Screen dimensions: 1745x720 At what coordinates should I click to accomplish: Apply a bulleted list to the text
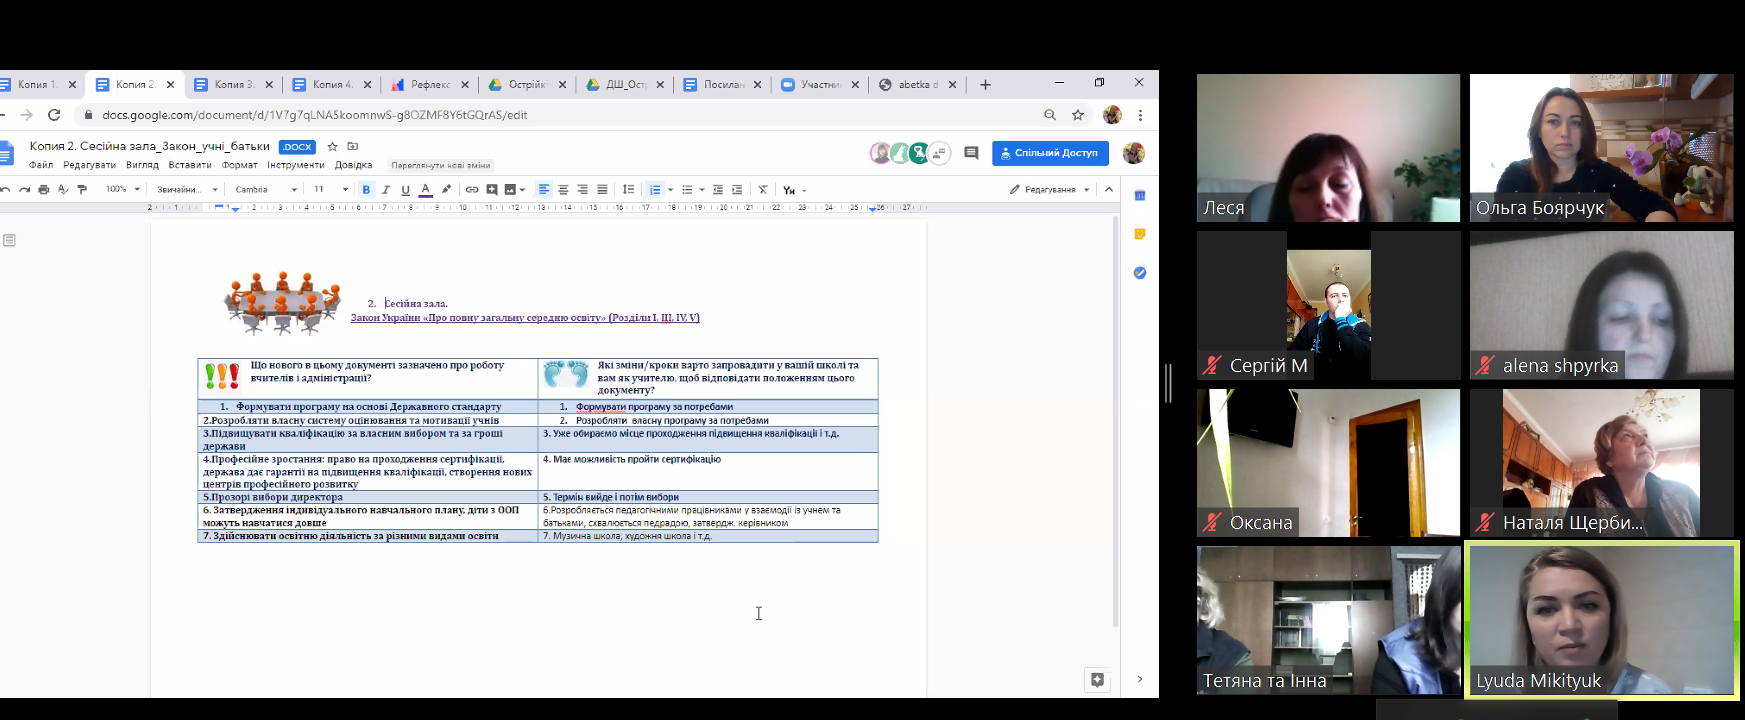687,189
